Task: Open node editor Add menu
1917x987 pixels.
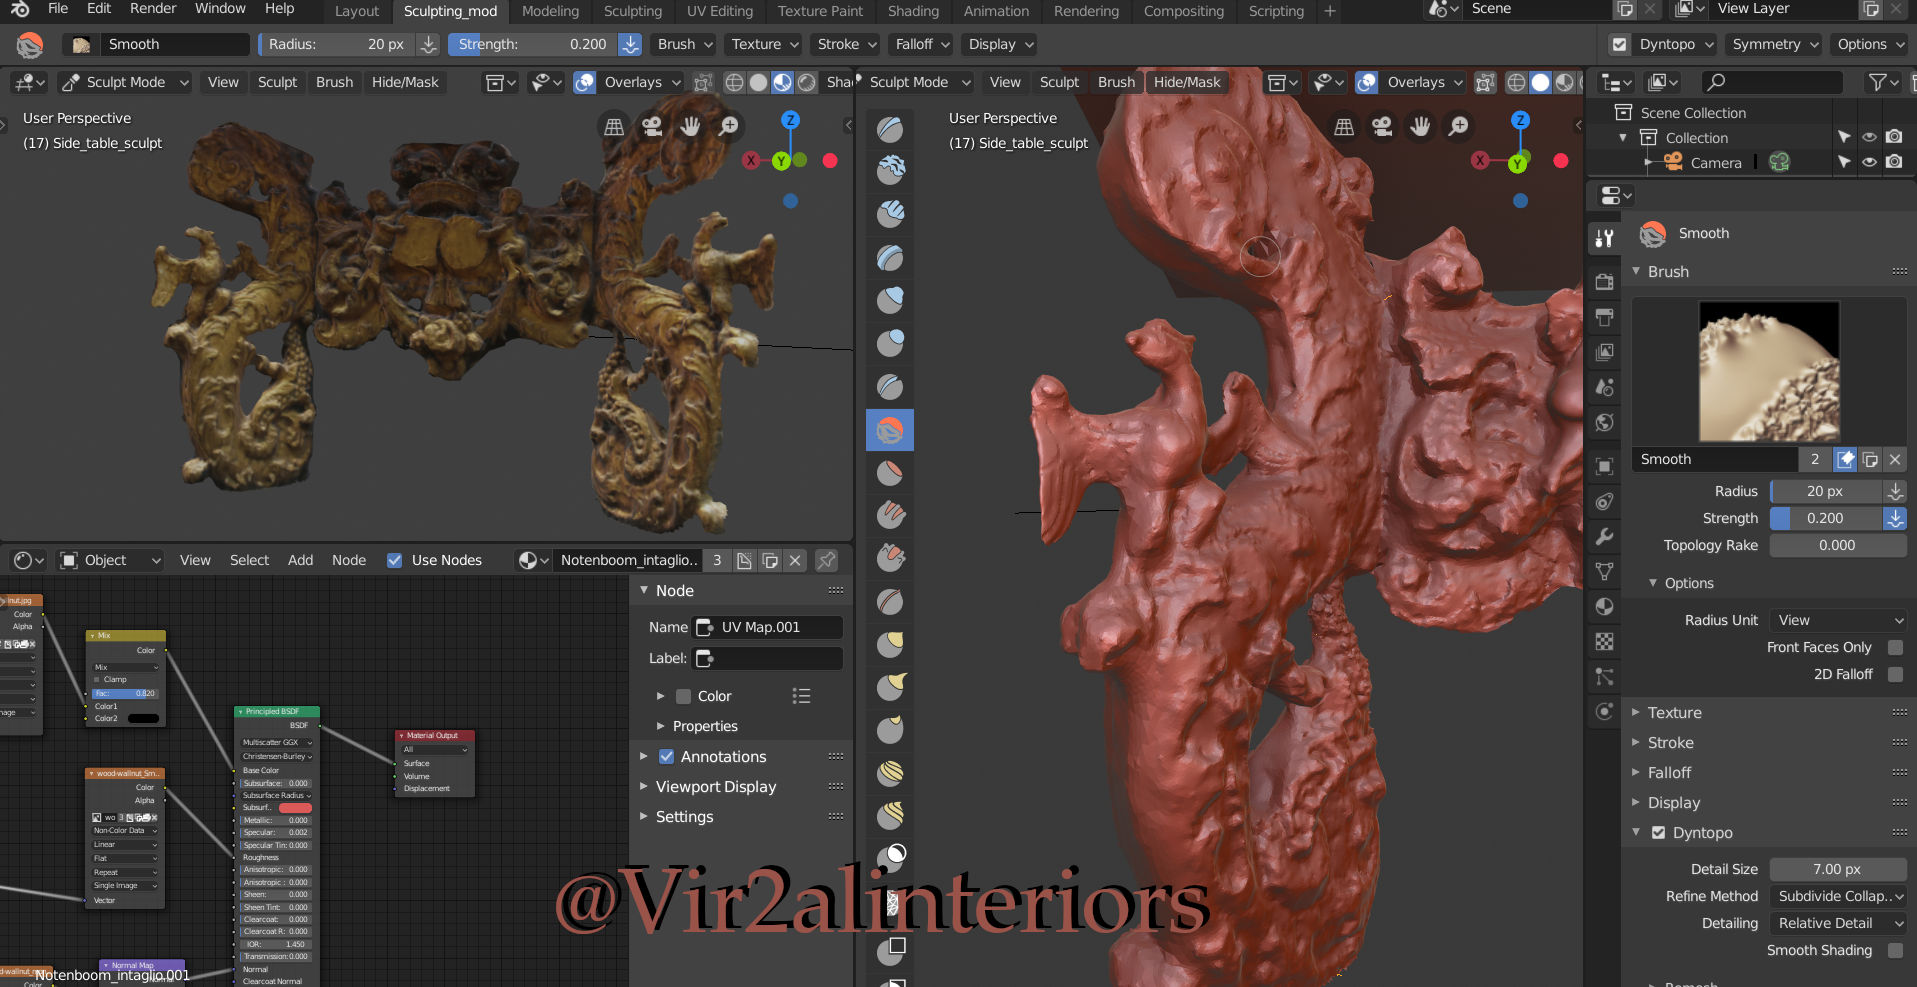Action: pyautogui.click(x=300, y=560)
